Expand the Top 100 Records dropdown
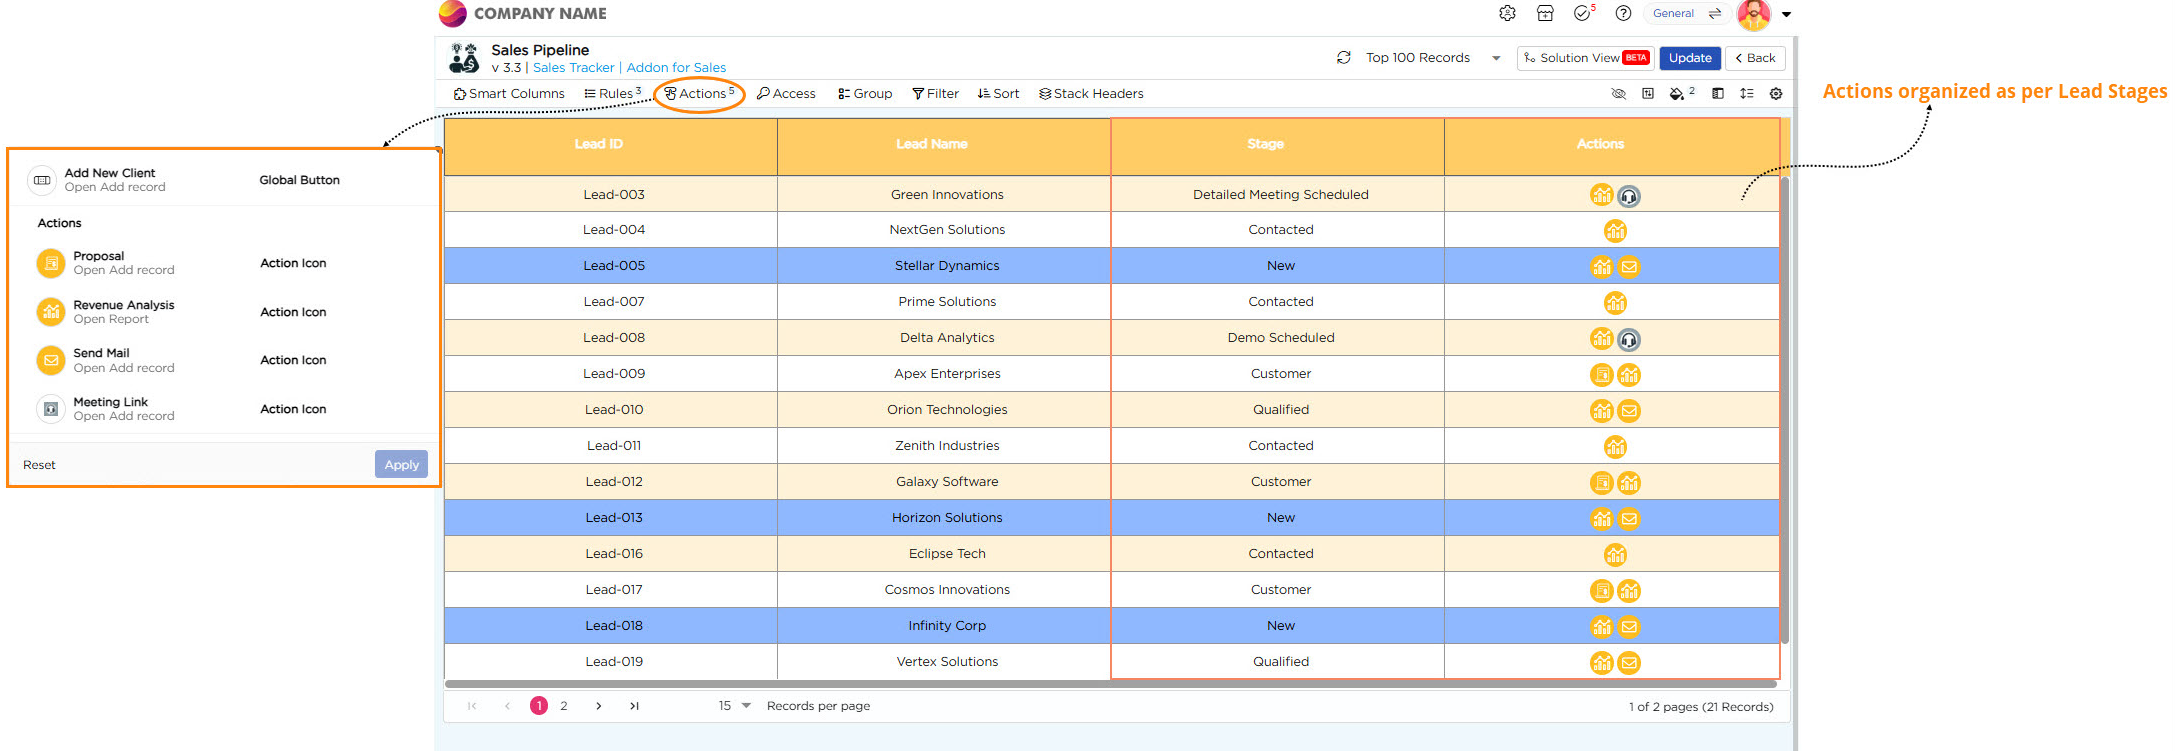2175x751 pixels. pos(1496,58)
